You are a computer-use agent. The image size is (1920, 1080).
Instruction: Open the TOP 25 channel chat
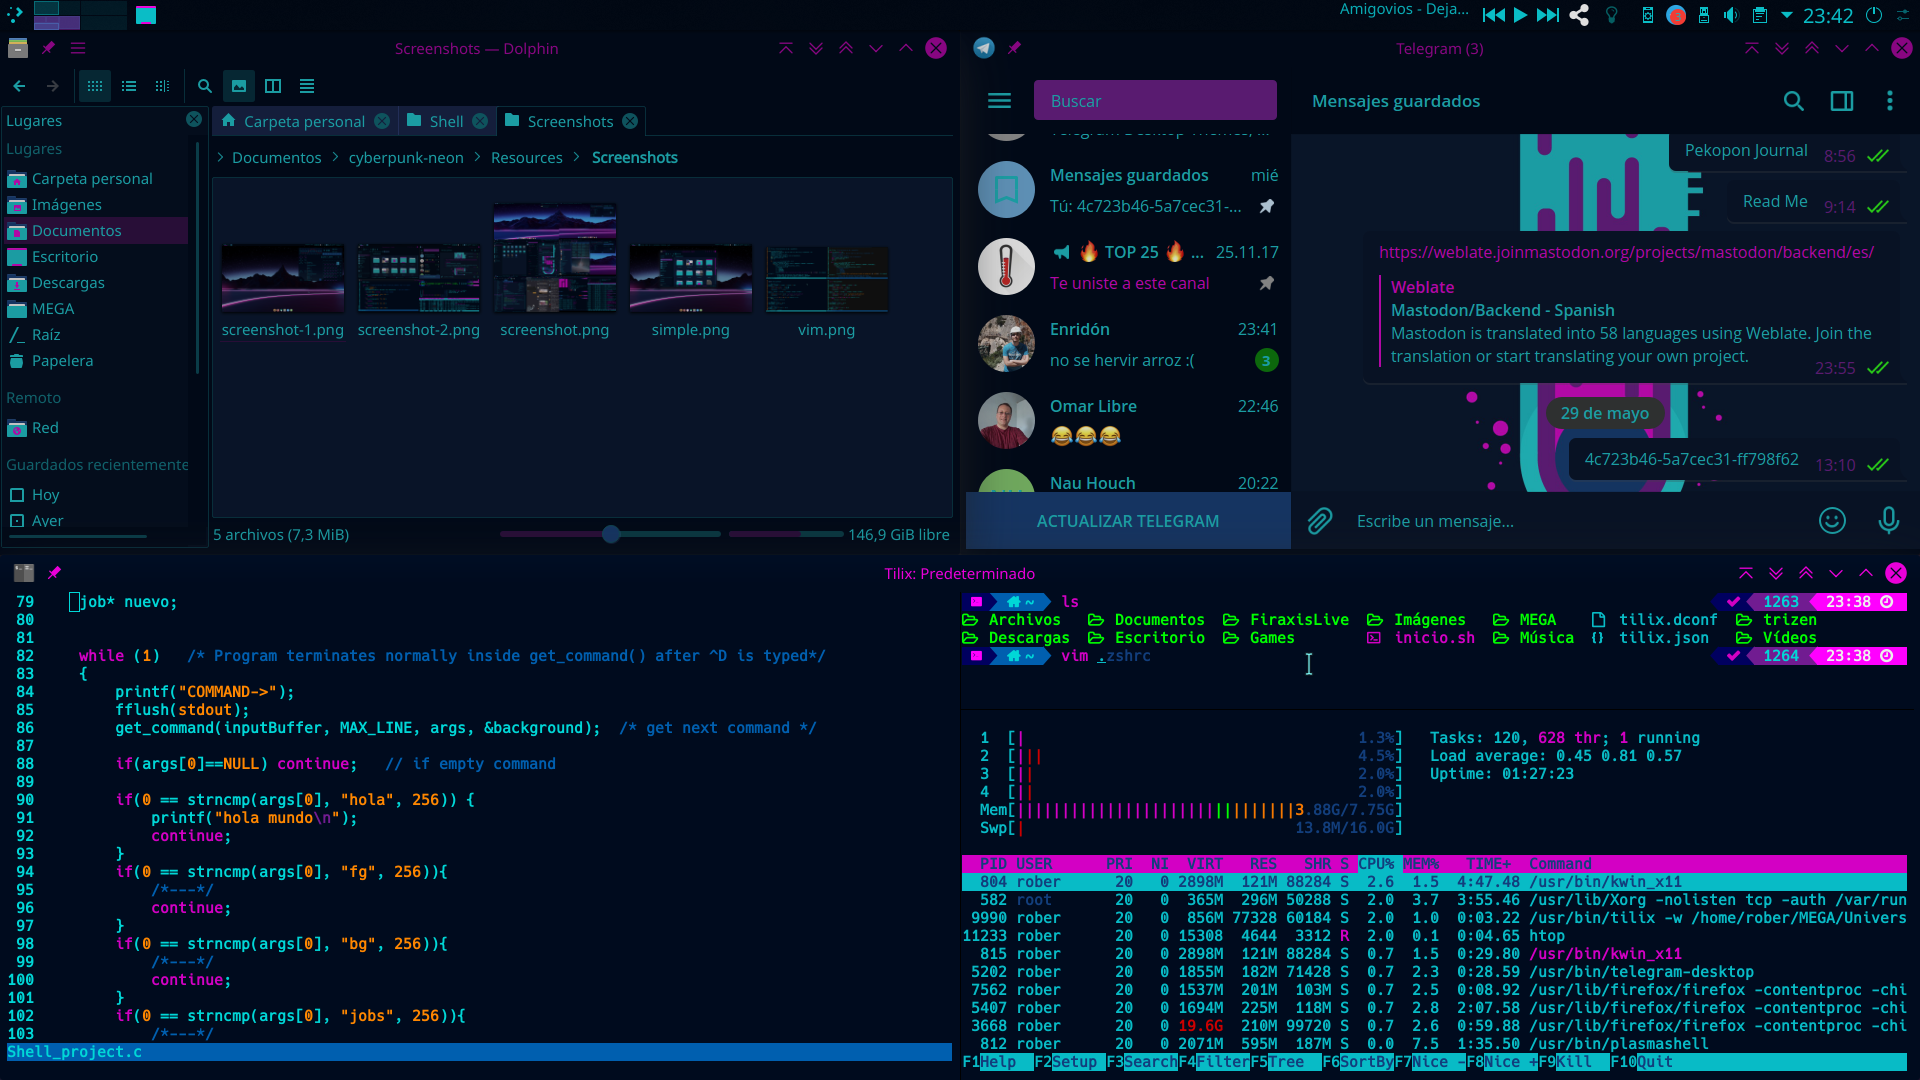[1128, 267]
